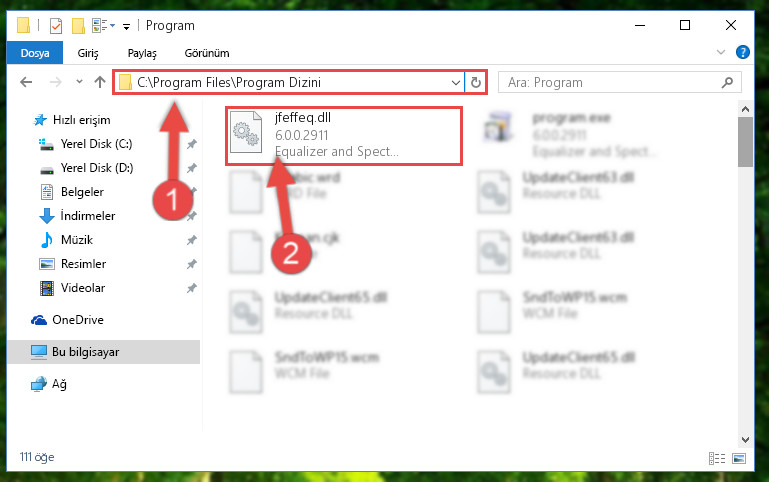Expand the ribbon with the chevron

pos(720,52)
